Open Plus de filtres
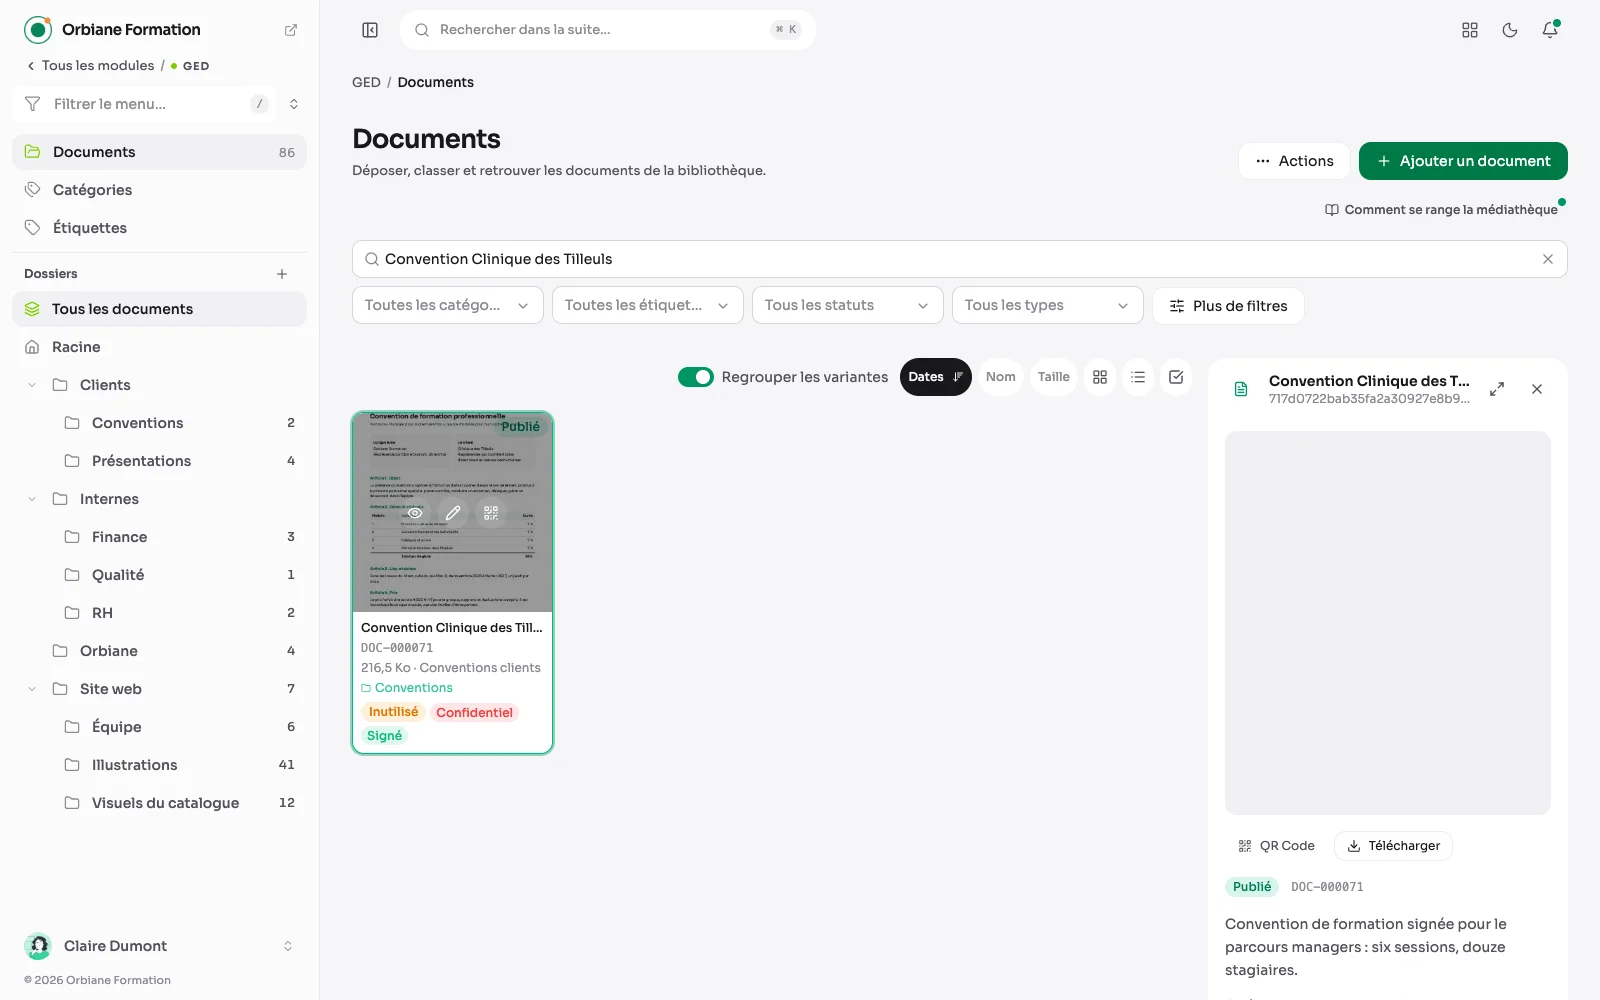Screen dimensions: 1600x1000 click(1228, 306)
